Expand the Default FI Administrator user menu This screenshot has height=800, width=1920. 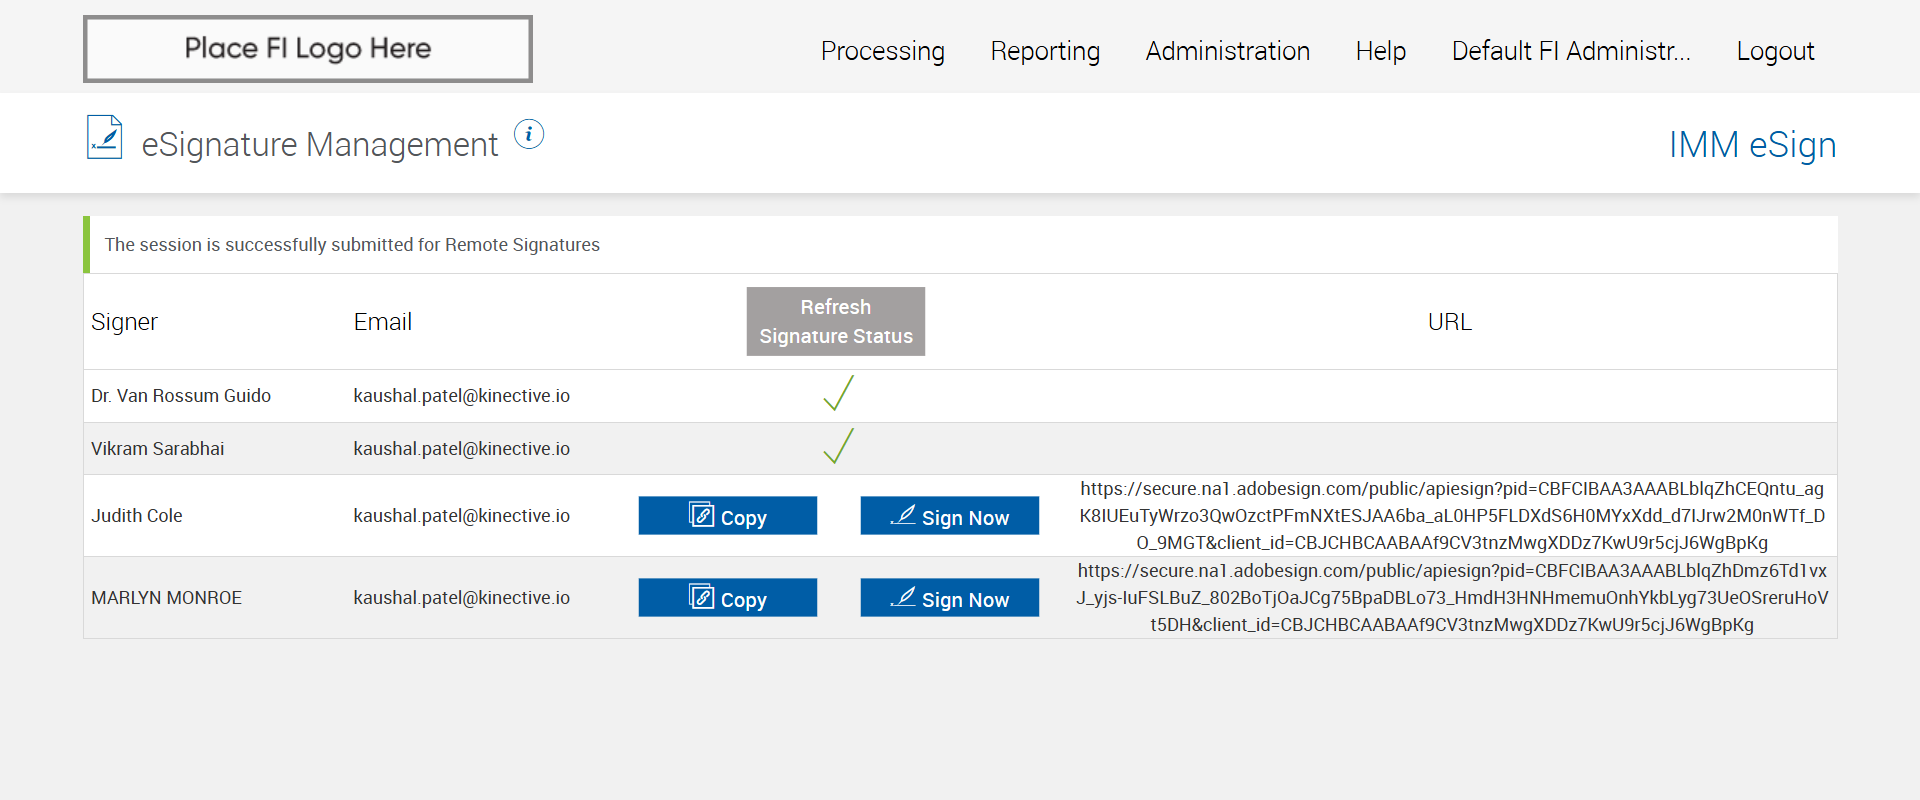coord(1570,51)
